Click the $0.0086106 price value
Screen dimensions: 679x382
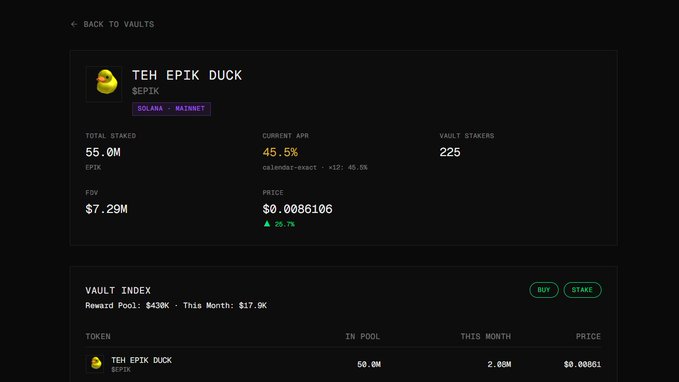click(297, 209)
